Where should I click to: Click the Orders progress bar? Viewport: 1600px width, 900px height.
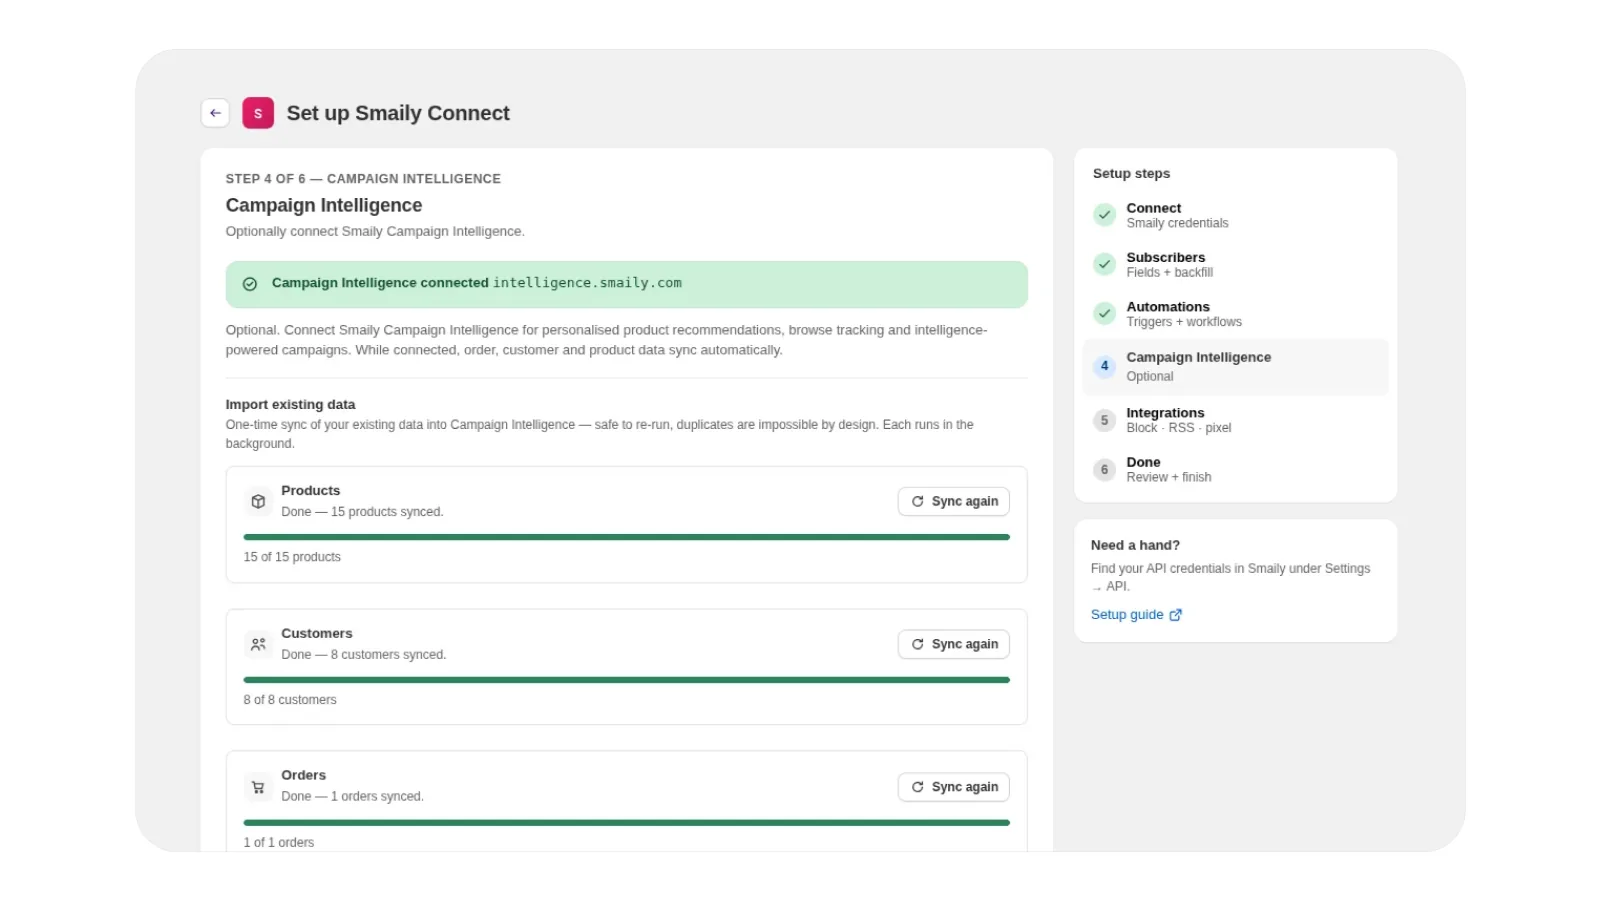pos(626,823)
